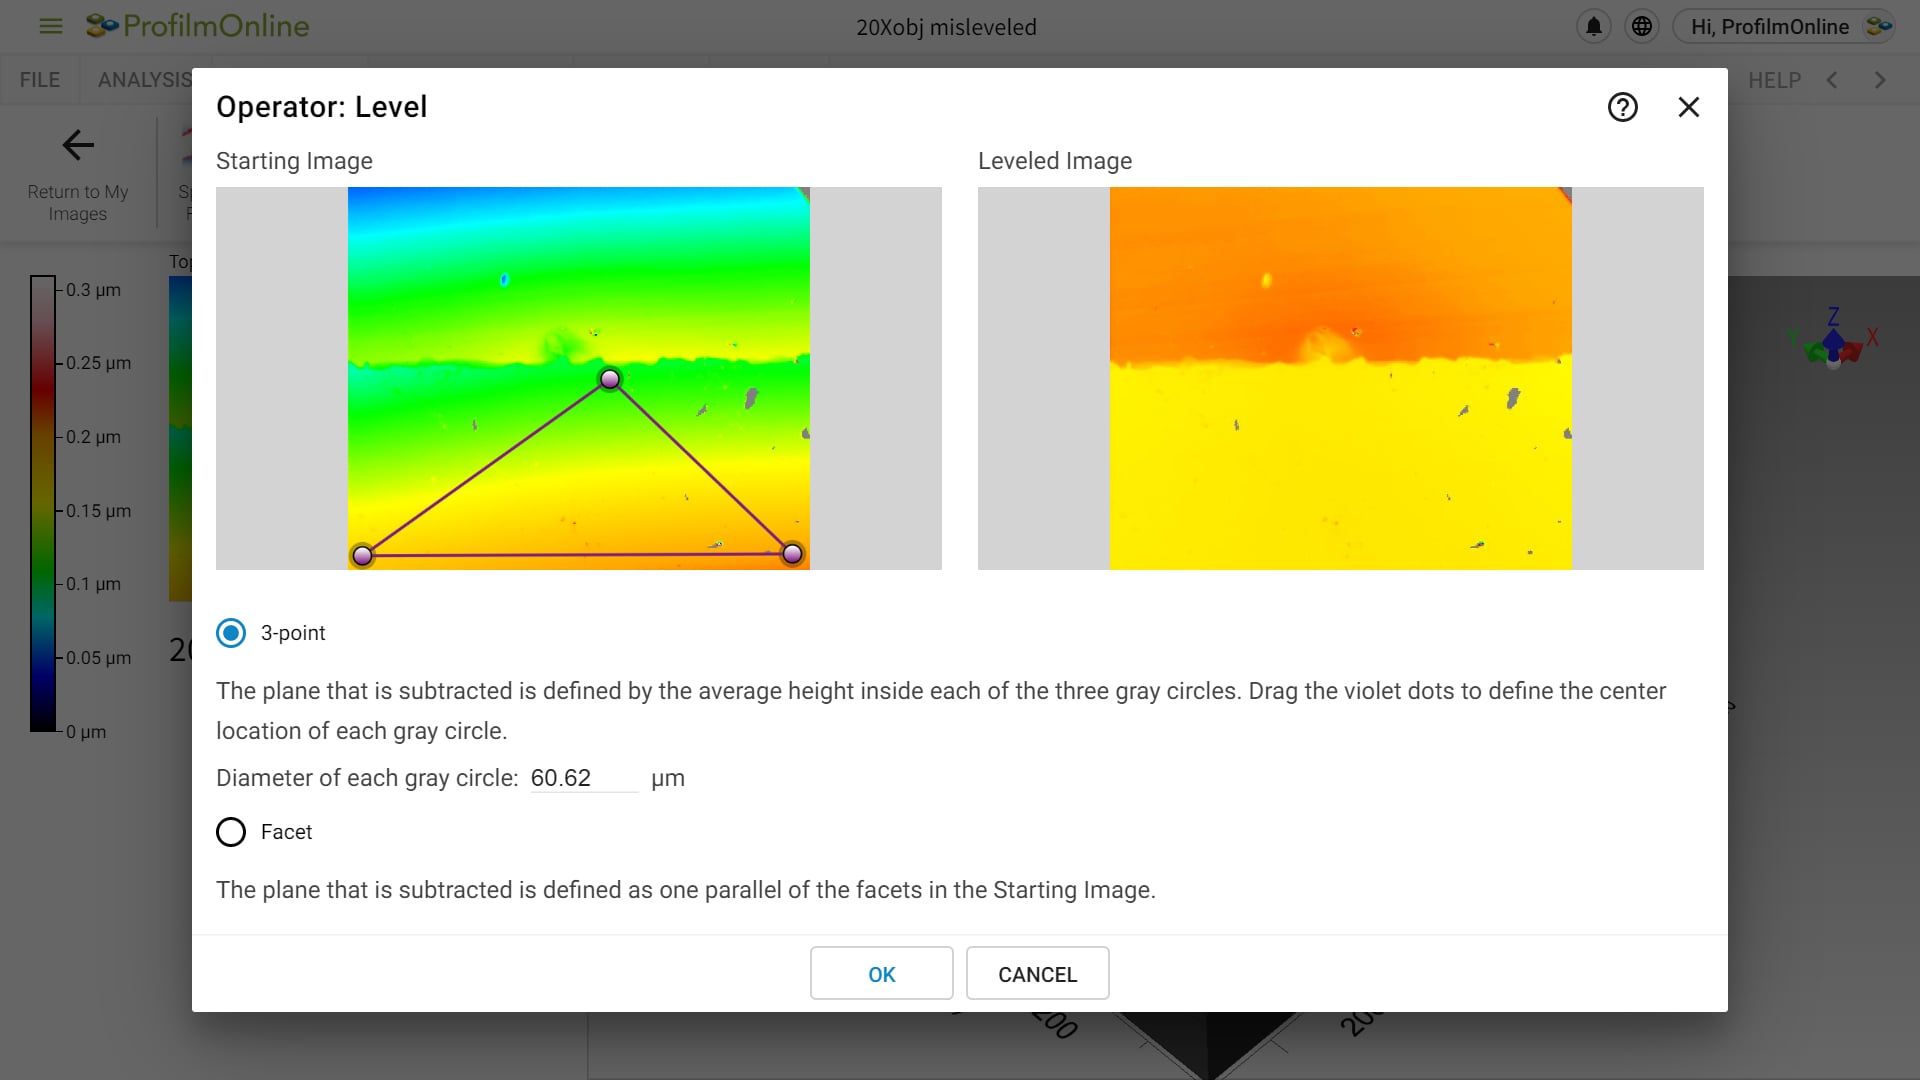This screenshot has height=1080, width=1920.
Task: Click CANCEL to discard leveling
Action: pyautogui.click(x=1038, y=973)
